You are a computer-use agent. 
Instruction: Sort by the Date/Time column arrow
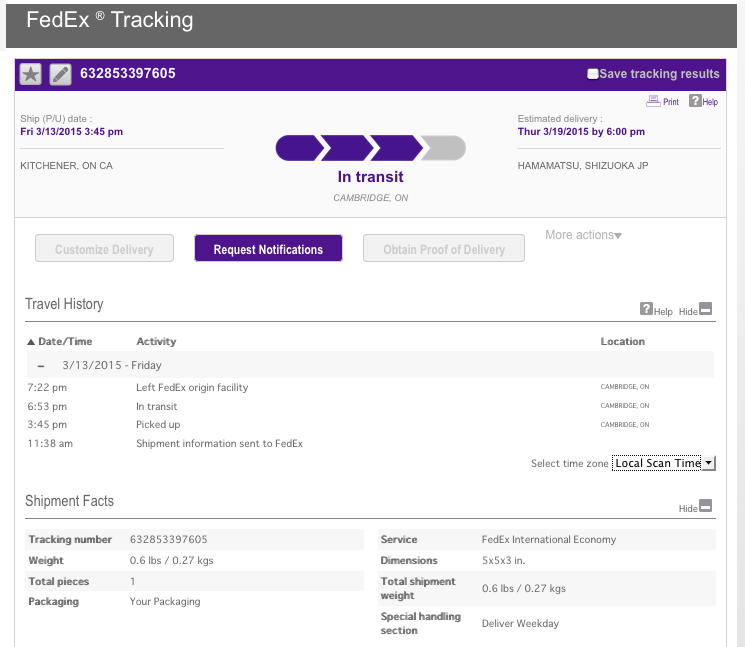pos(31,342)
